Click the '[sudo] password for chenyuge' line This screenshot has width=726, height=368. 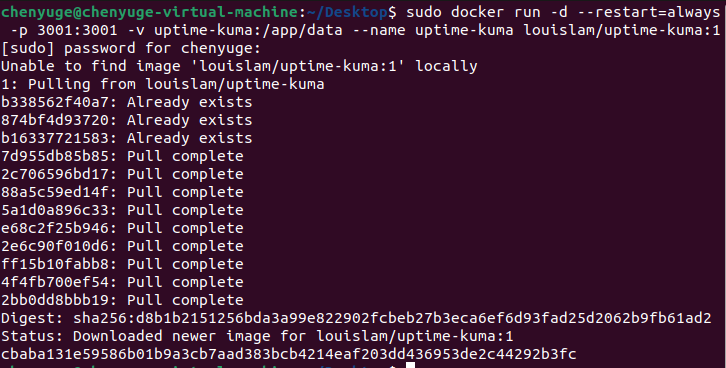point(131,48)
